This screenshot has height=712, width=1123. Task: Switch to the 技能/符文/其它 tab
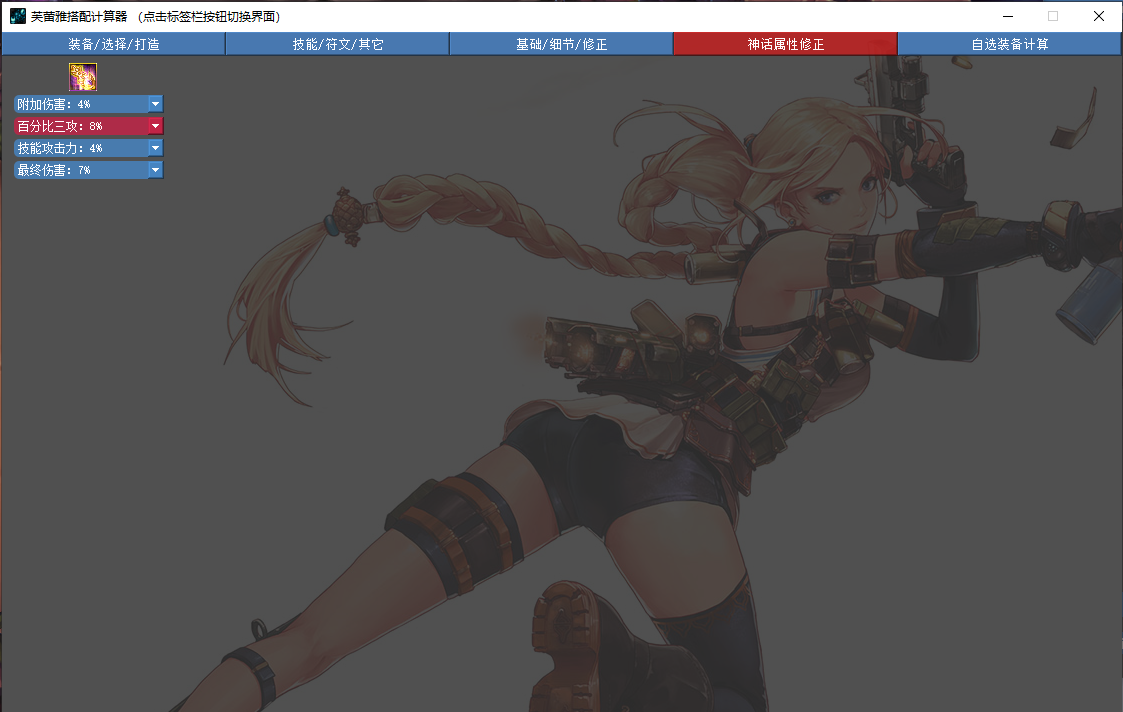337,44
